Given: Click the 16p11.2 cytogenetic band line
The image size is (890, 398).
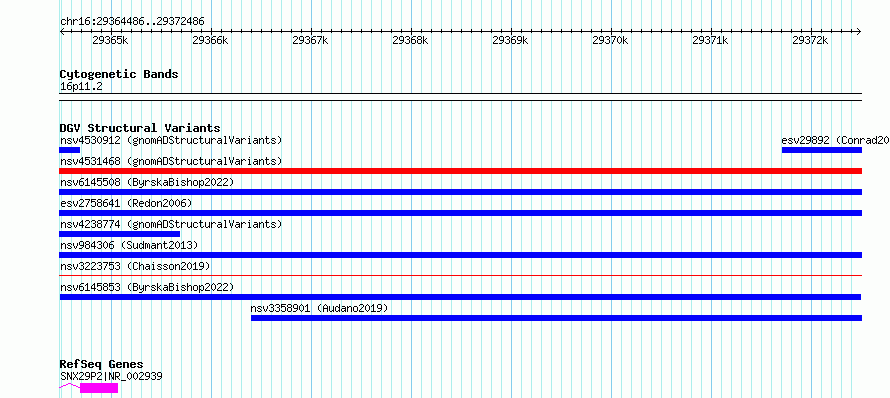Looking at the screenshot, I should pyautogui.click(x=461, y=97).
